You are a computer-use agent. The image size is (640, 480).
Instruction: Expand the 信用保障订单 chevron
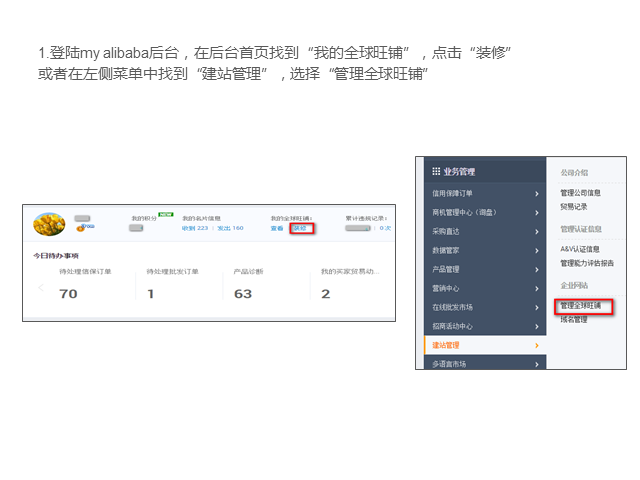point(537,194)
